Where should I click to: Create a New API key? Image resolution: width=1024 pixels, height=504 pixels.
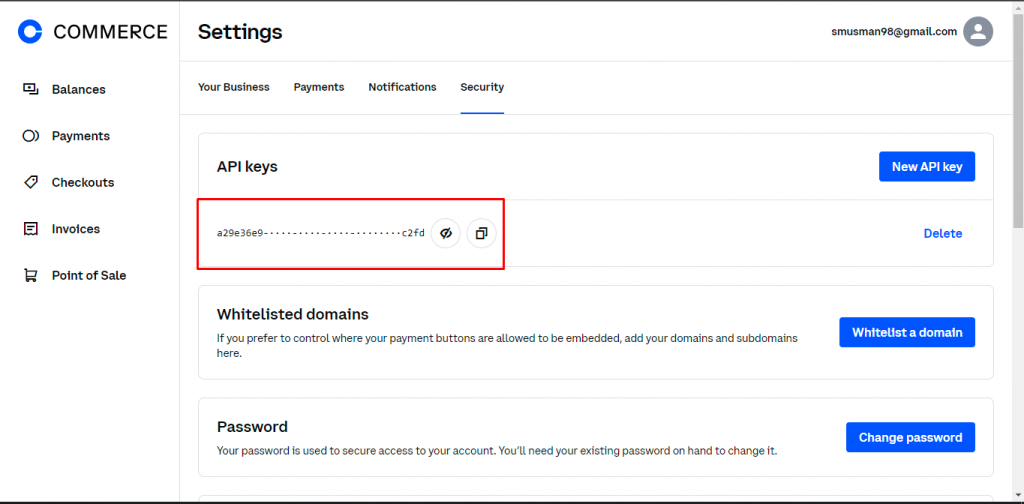pos(926,166)
